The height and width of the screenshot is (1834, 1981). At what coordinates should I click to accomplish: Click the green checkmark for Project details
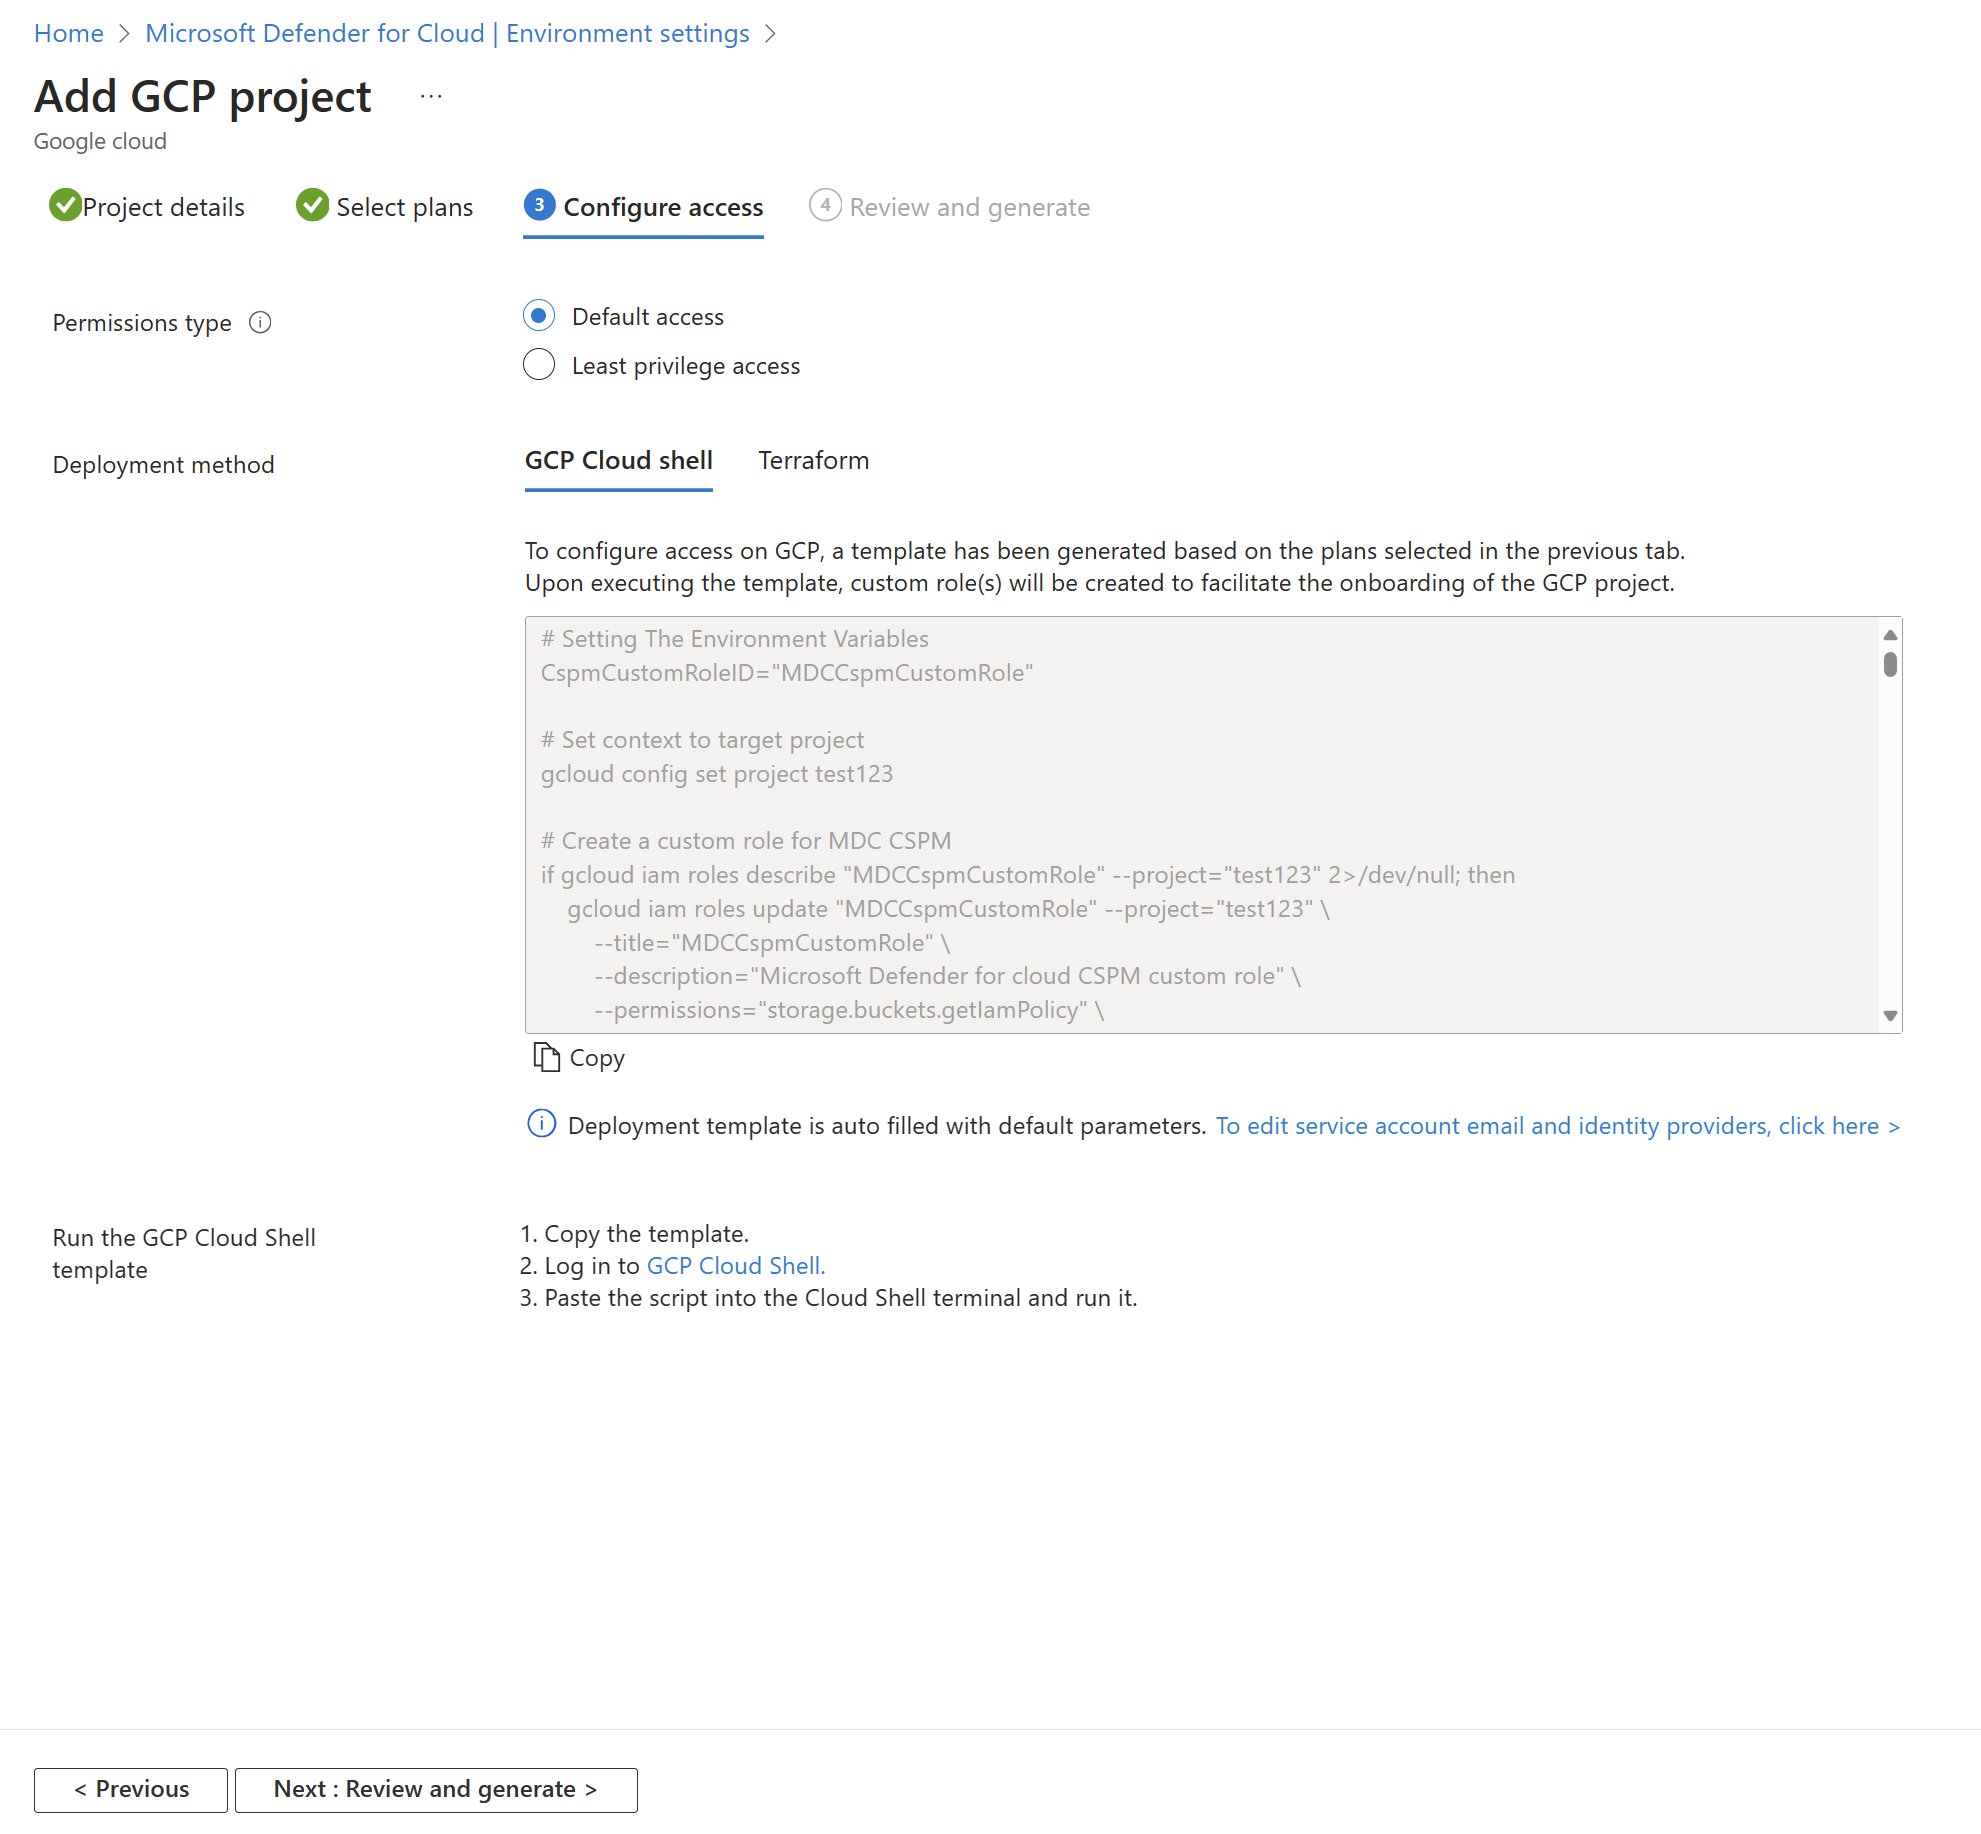click(65, 206)
